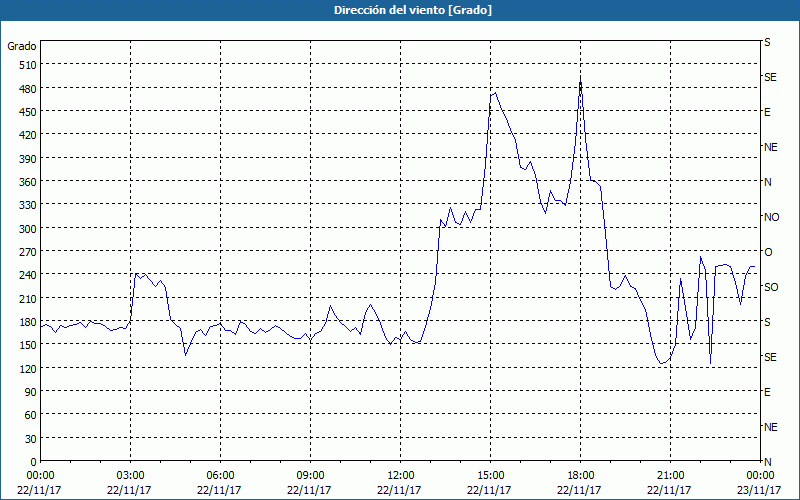Click the line's highest peak at 18:00

581,77
